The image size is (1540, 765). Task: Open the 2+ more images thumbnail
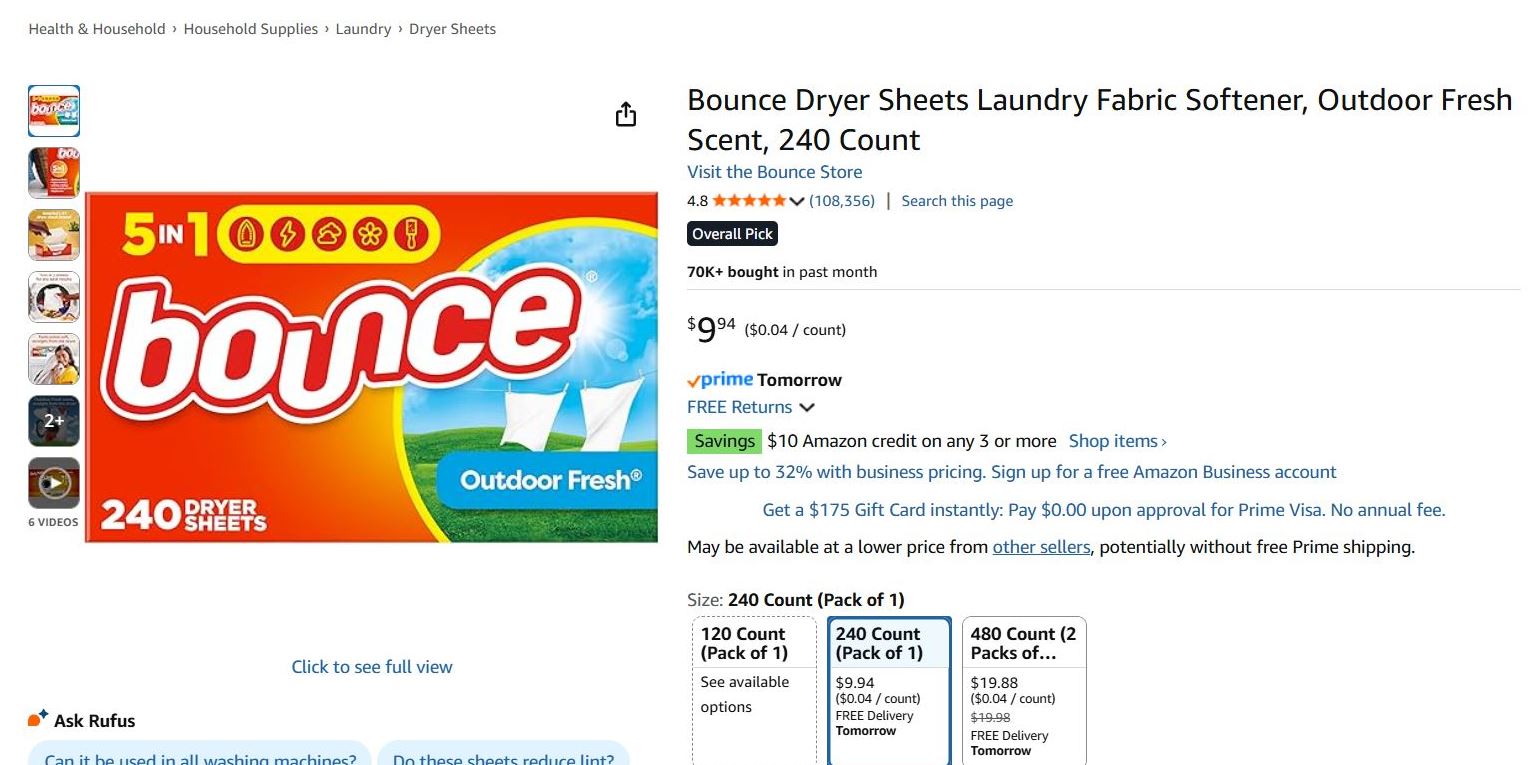pyautogui.click(x=54, y=421)
